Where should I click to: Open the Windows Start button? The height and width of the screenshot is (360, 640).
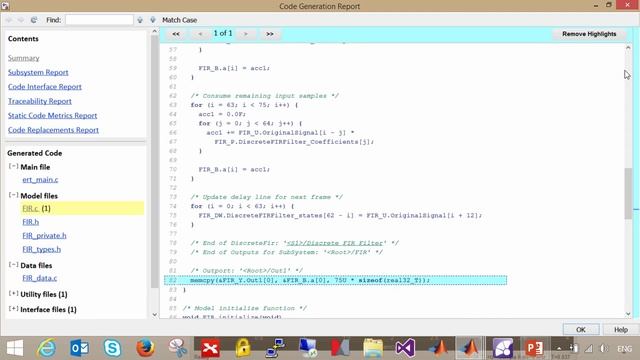coord(15,348)
